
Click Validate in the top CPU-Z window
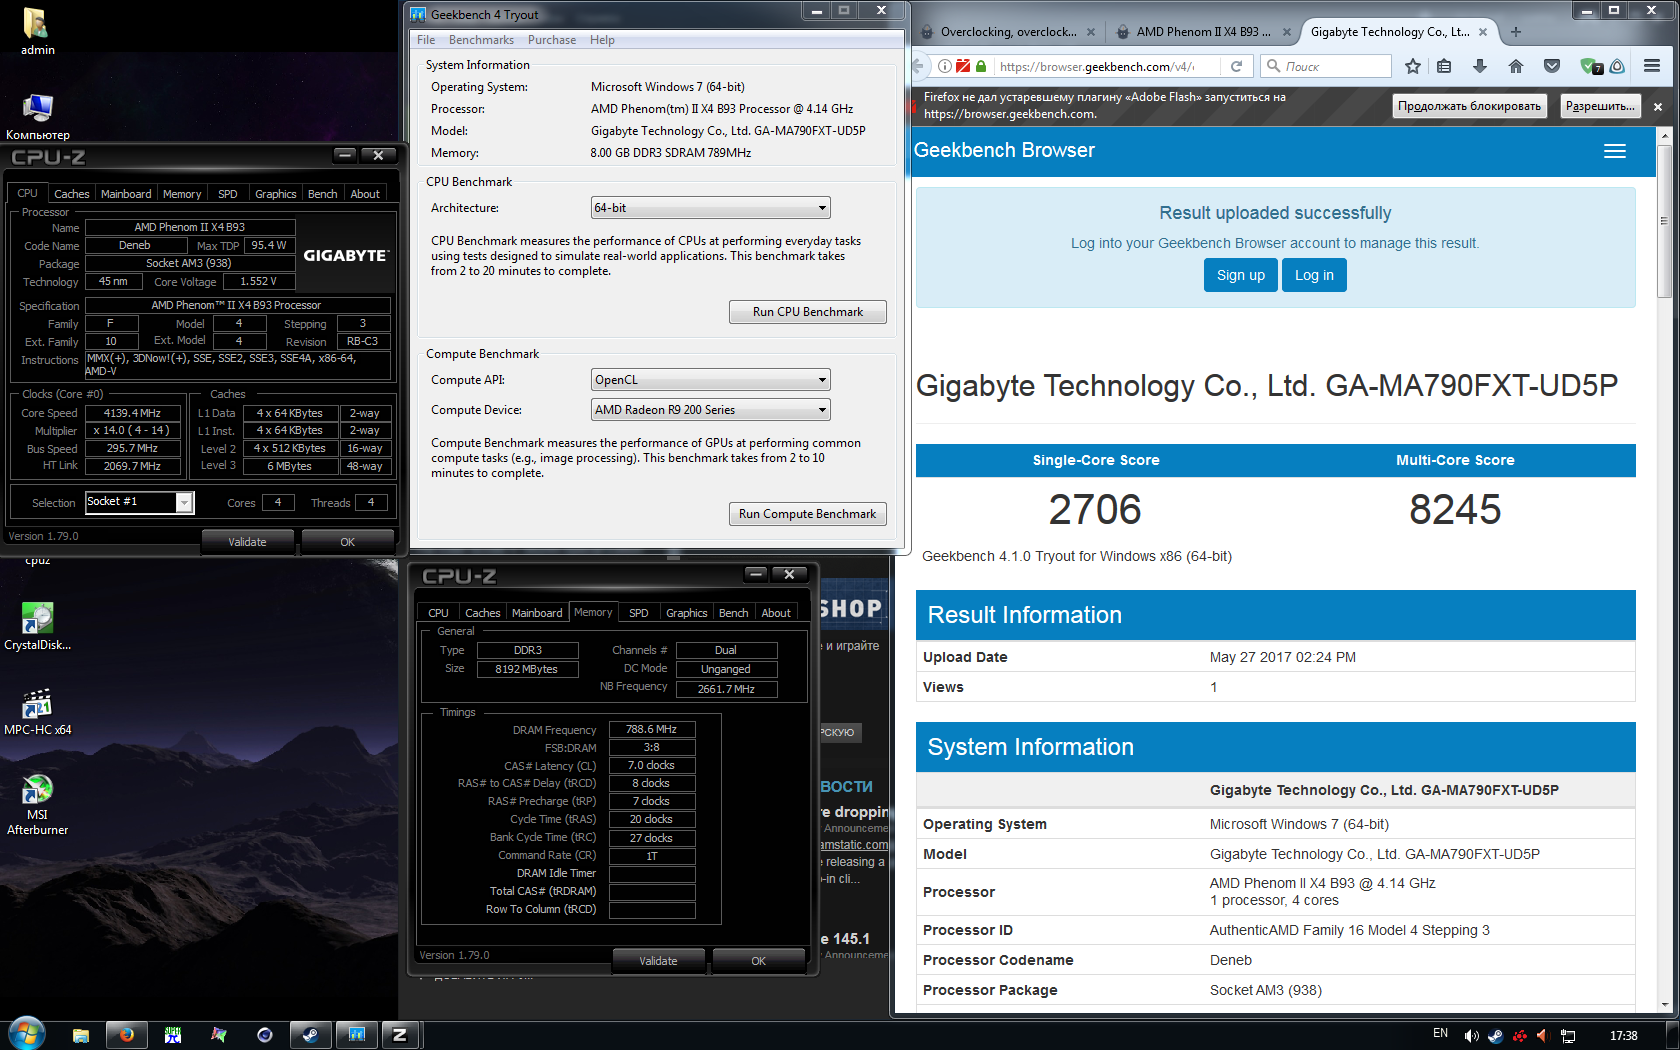[x=247, y=542]
